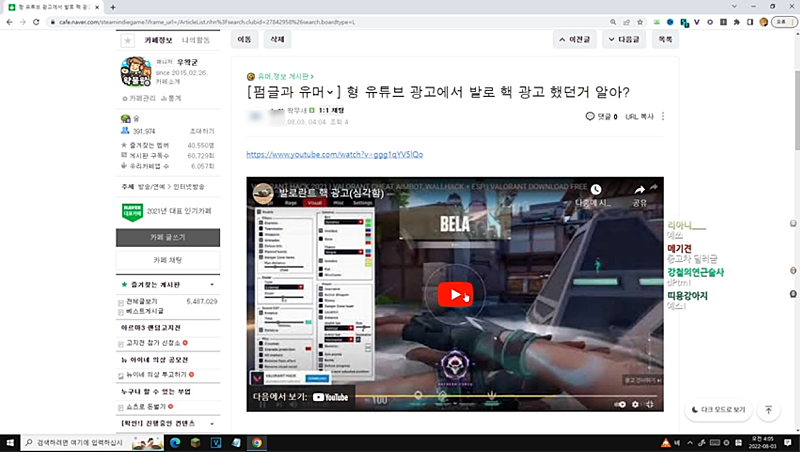
Task: Click the address bar URL
Action: point(207,22)
